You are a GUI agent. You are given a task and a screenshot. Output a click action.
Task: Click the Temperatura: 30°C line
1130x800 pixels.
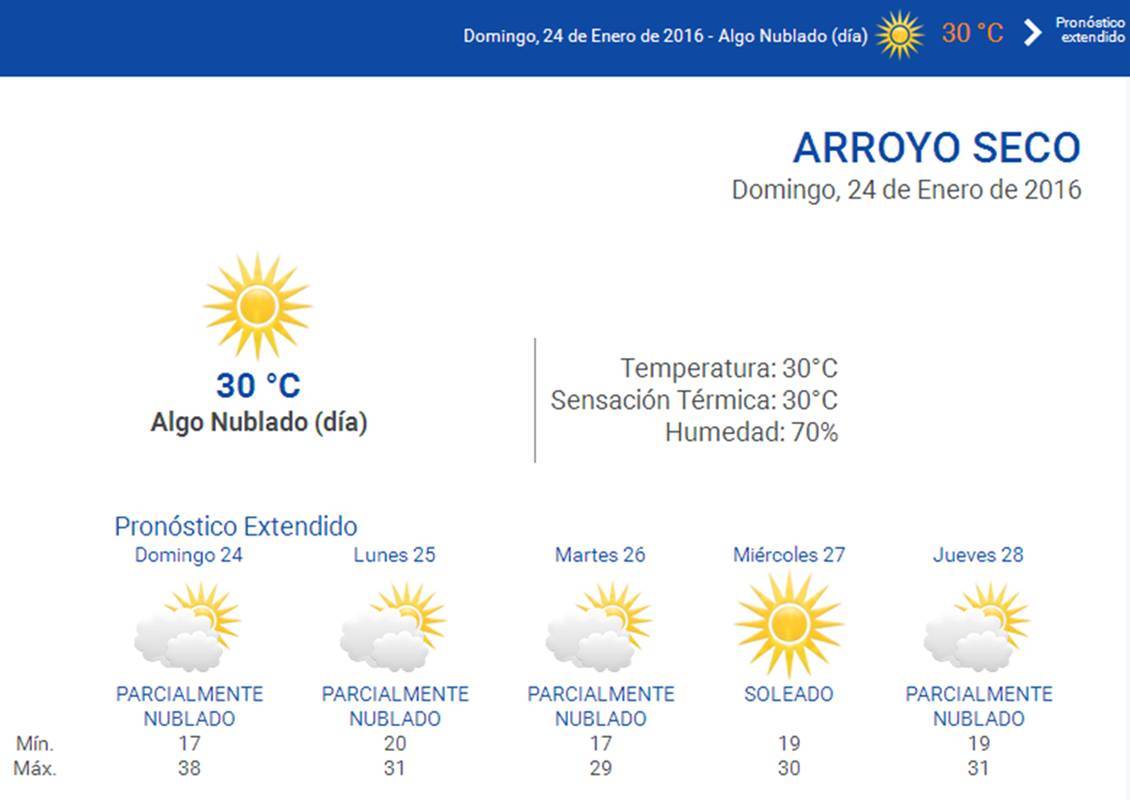pos(729,368)
